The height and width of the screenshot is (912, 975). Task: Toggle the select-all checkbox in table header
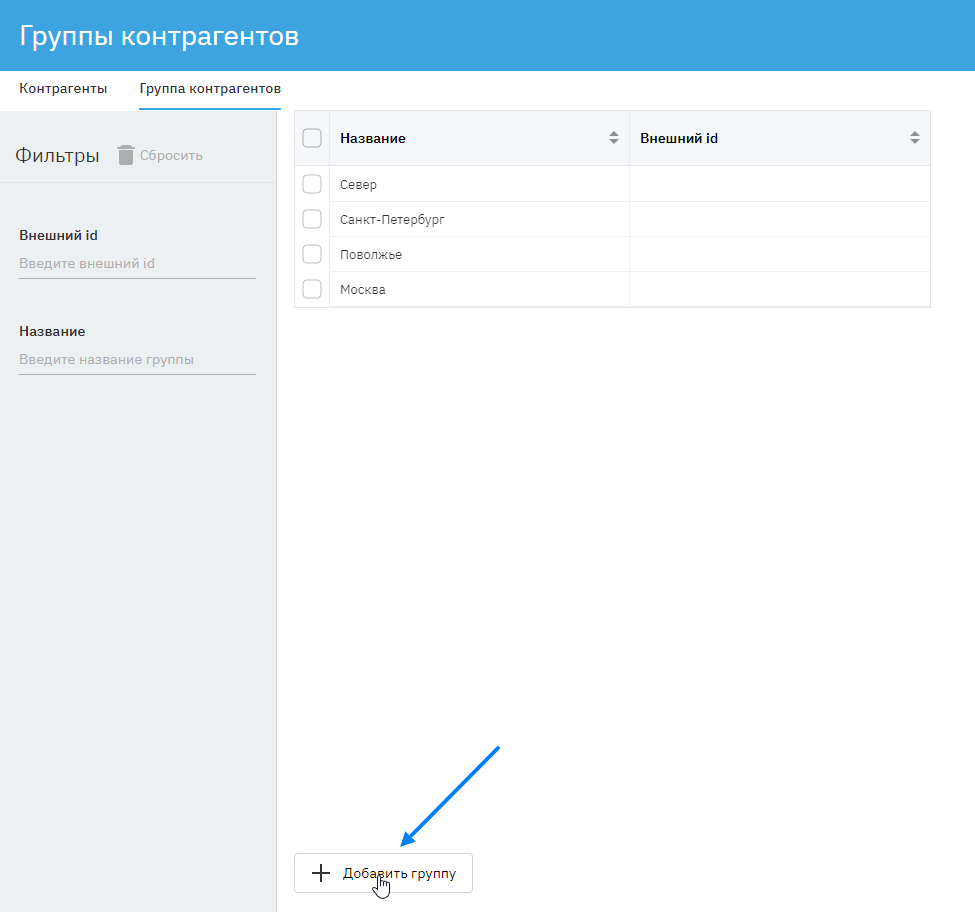tap(312, 138)
